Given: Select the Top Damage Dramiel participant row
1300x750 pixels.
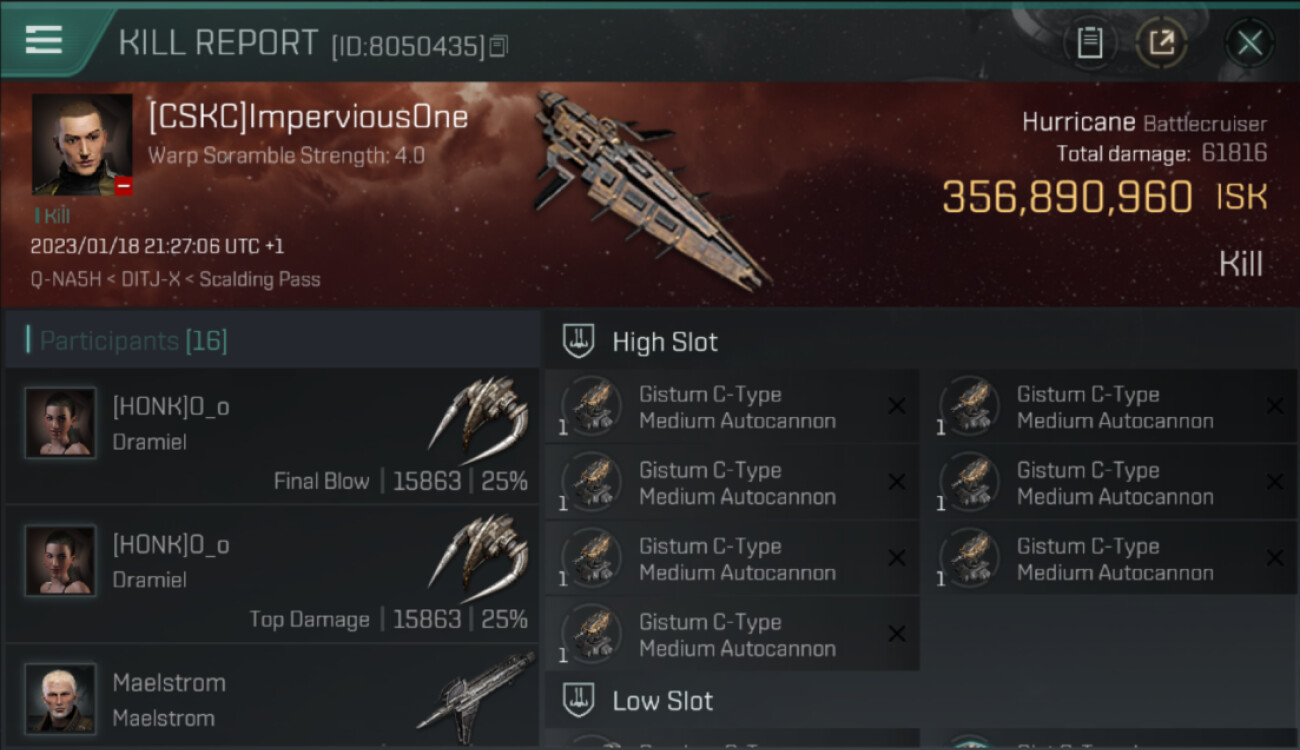Looking at the screenshot, I should [x=272, y=574].
